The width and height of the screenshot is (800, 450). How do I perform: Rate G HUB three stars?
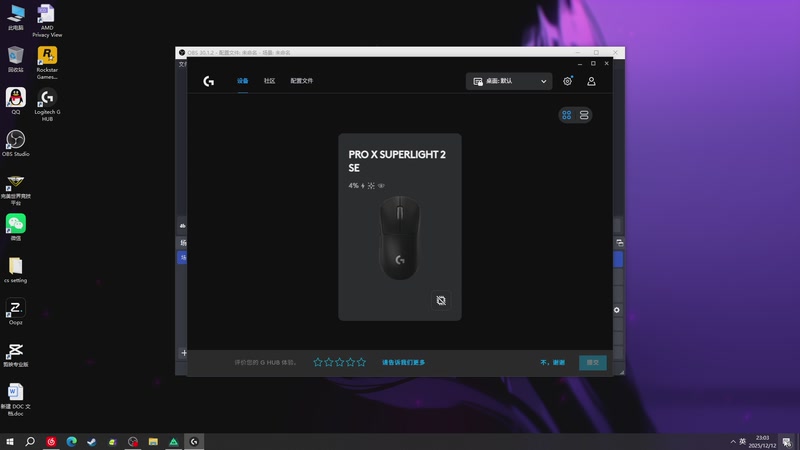point(340,362)
